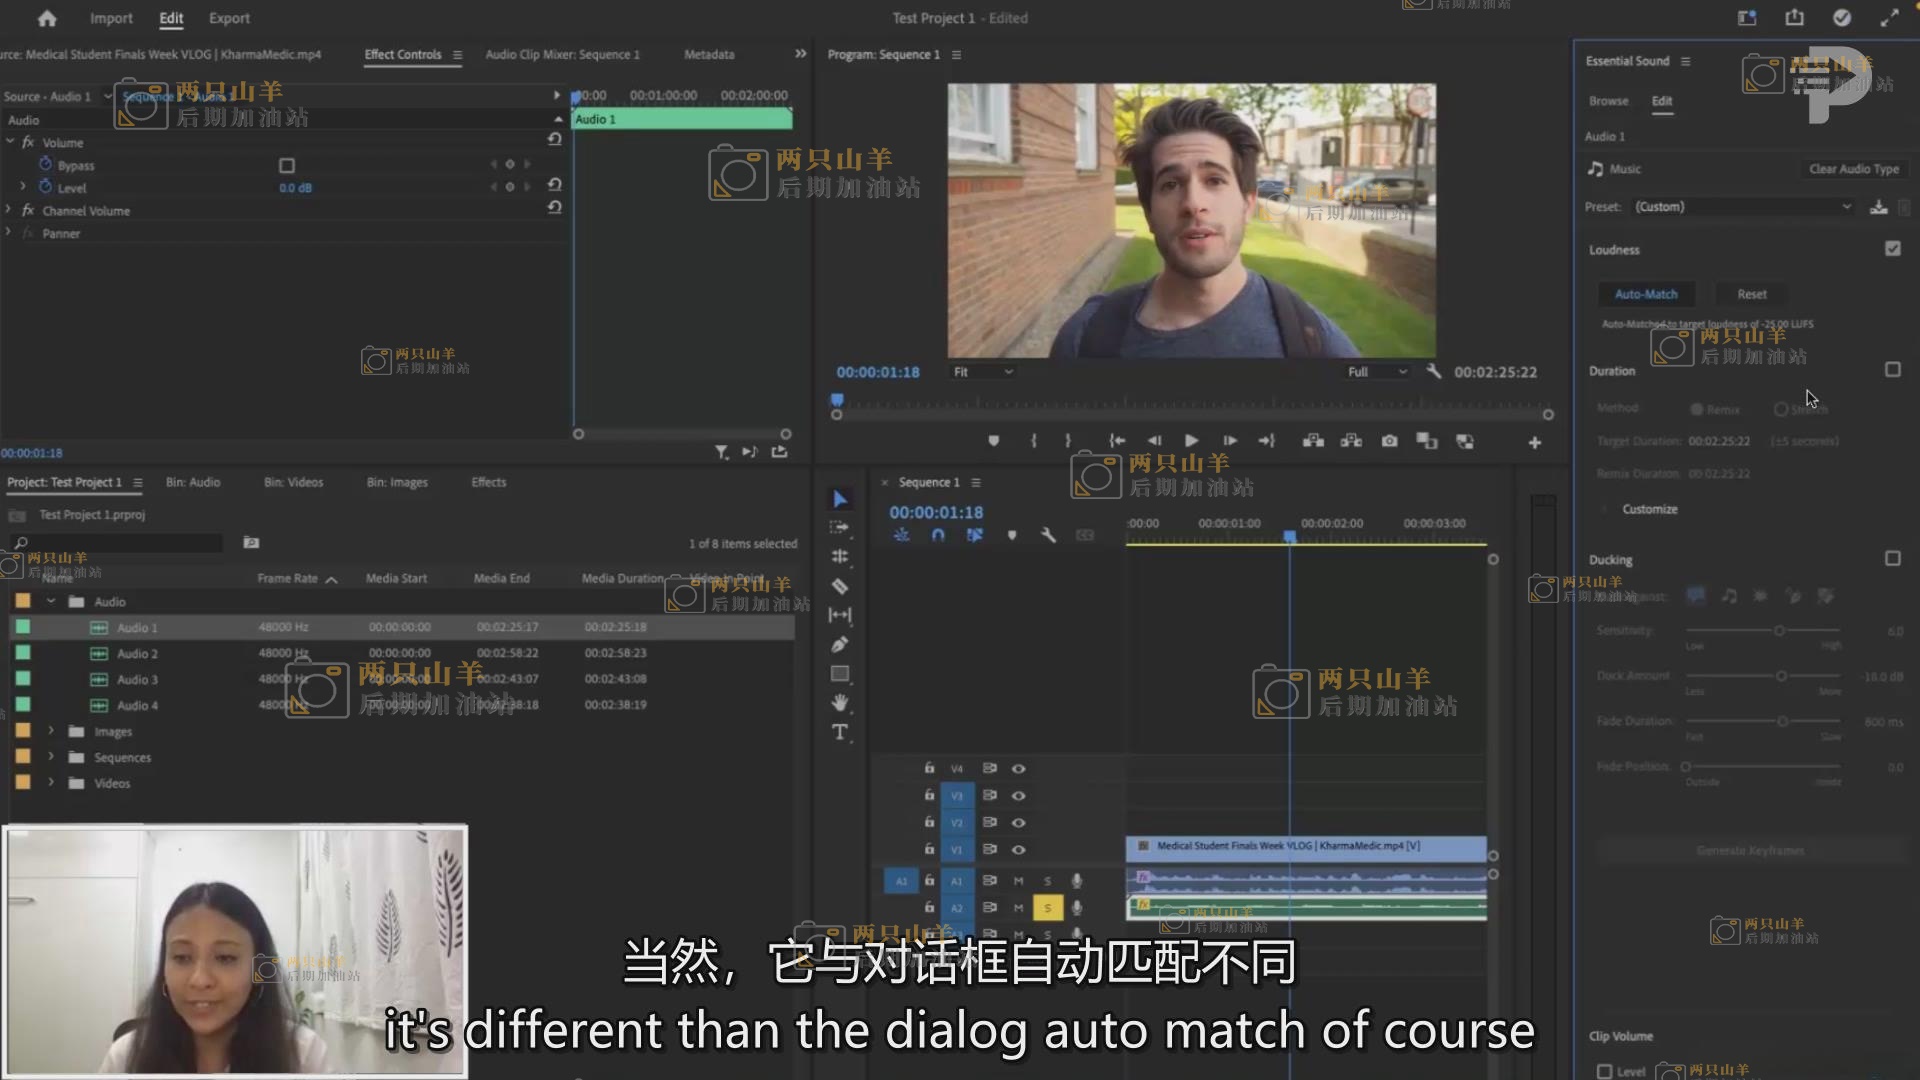
Task: Select the Hand tool
Action: click(x=840, y=702)
